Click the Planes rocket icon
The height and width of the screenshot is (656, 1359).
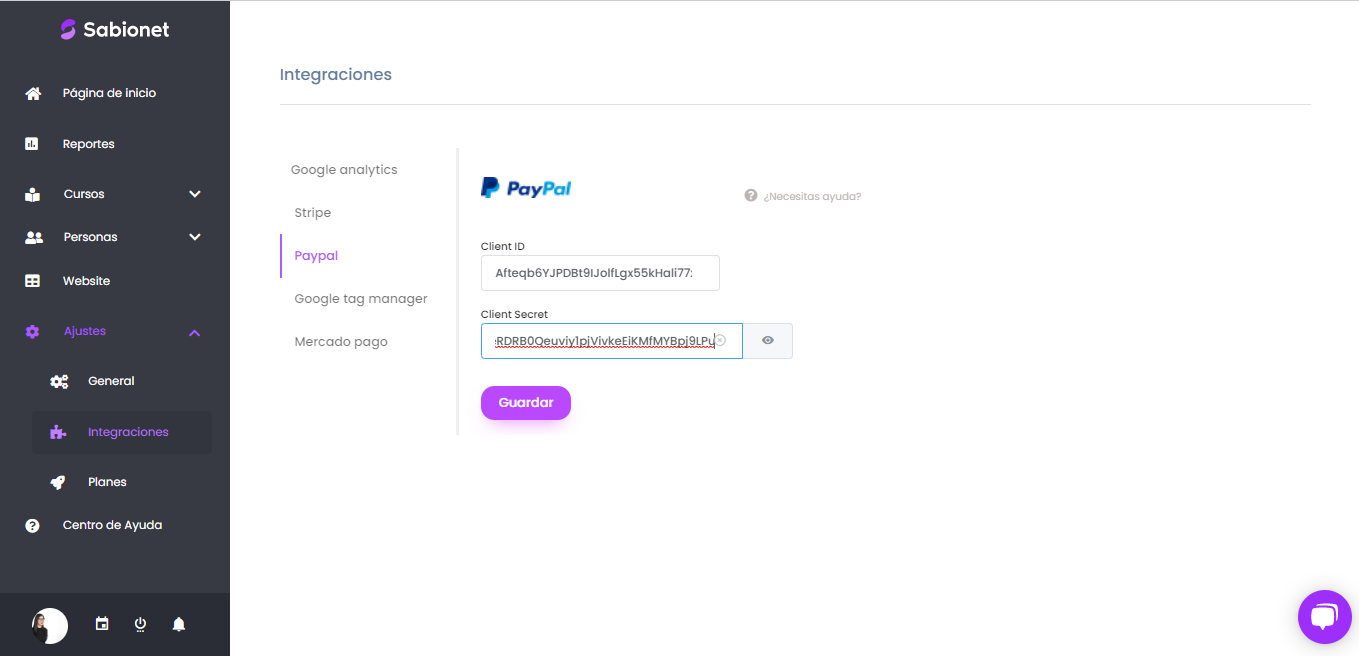coord(58,482)
